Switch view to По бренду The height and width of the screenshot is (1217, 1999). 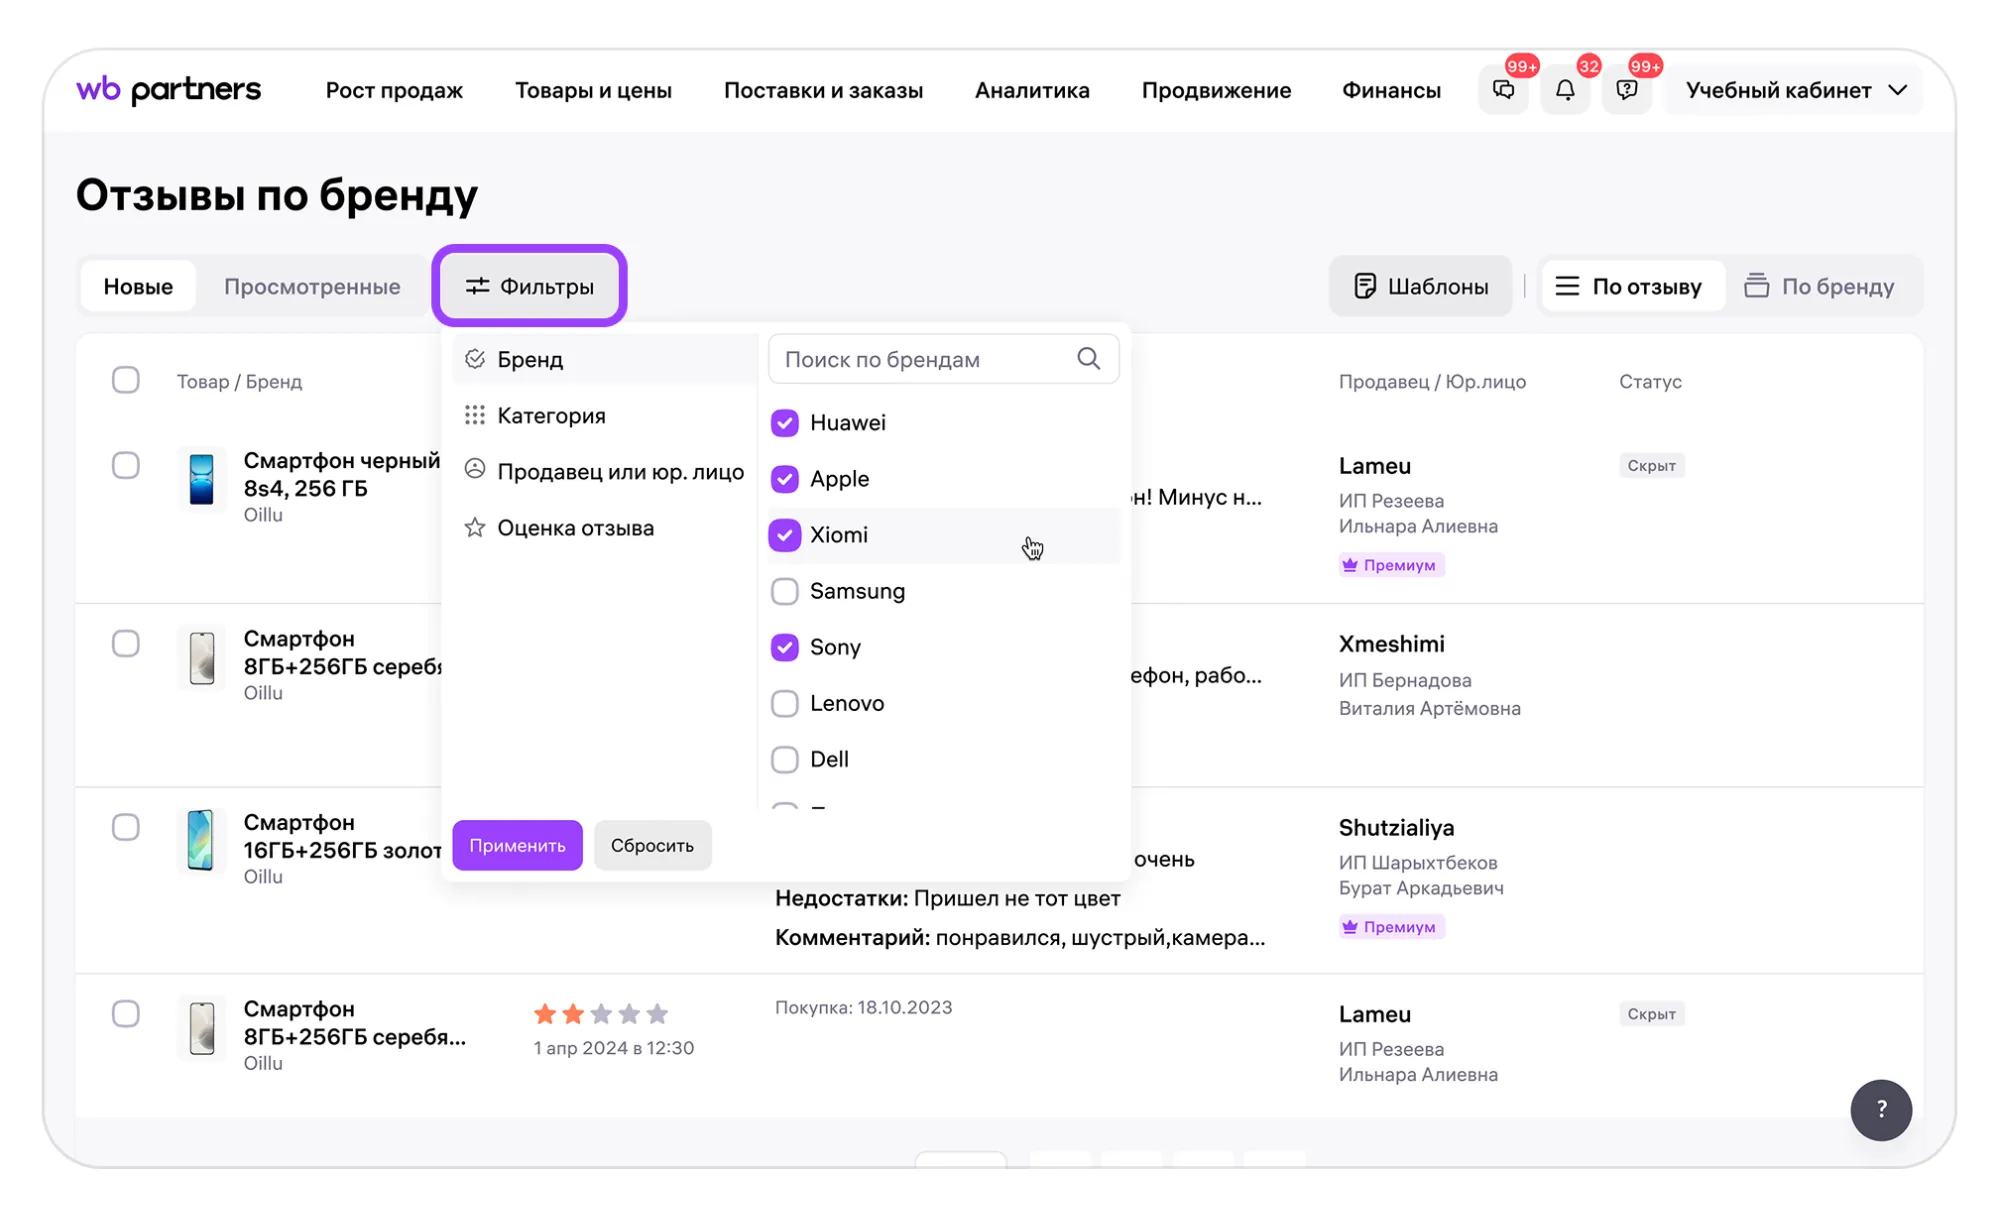click(1820, 286)
